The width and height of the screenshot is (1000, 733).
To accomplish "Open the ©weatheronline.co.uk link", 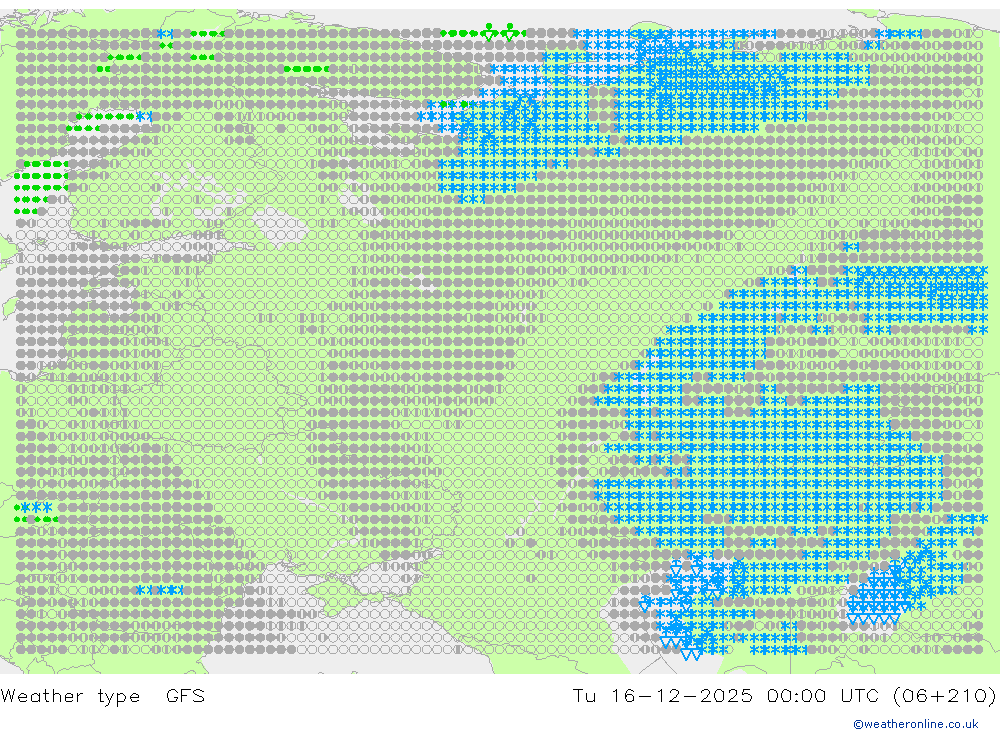I will (x=916, y=723).
